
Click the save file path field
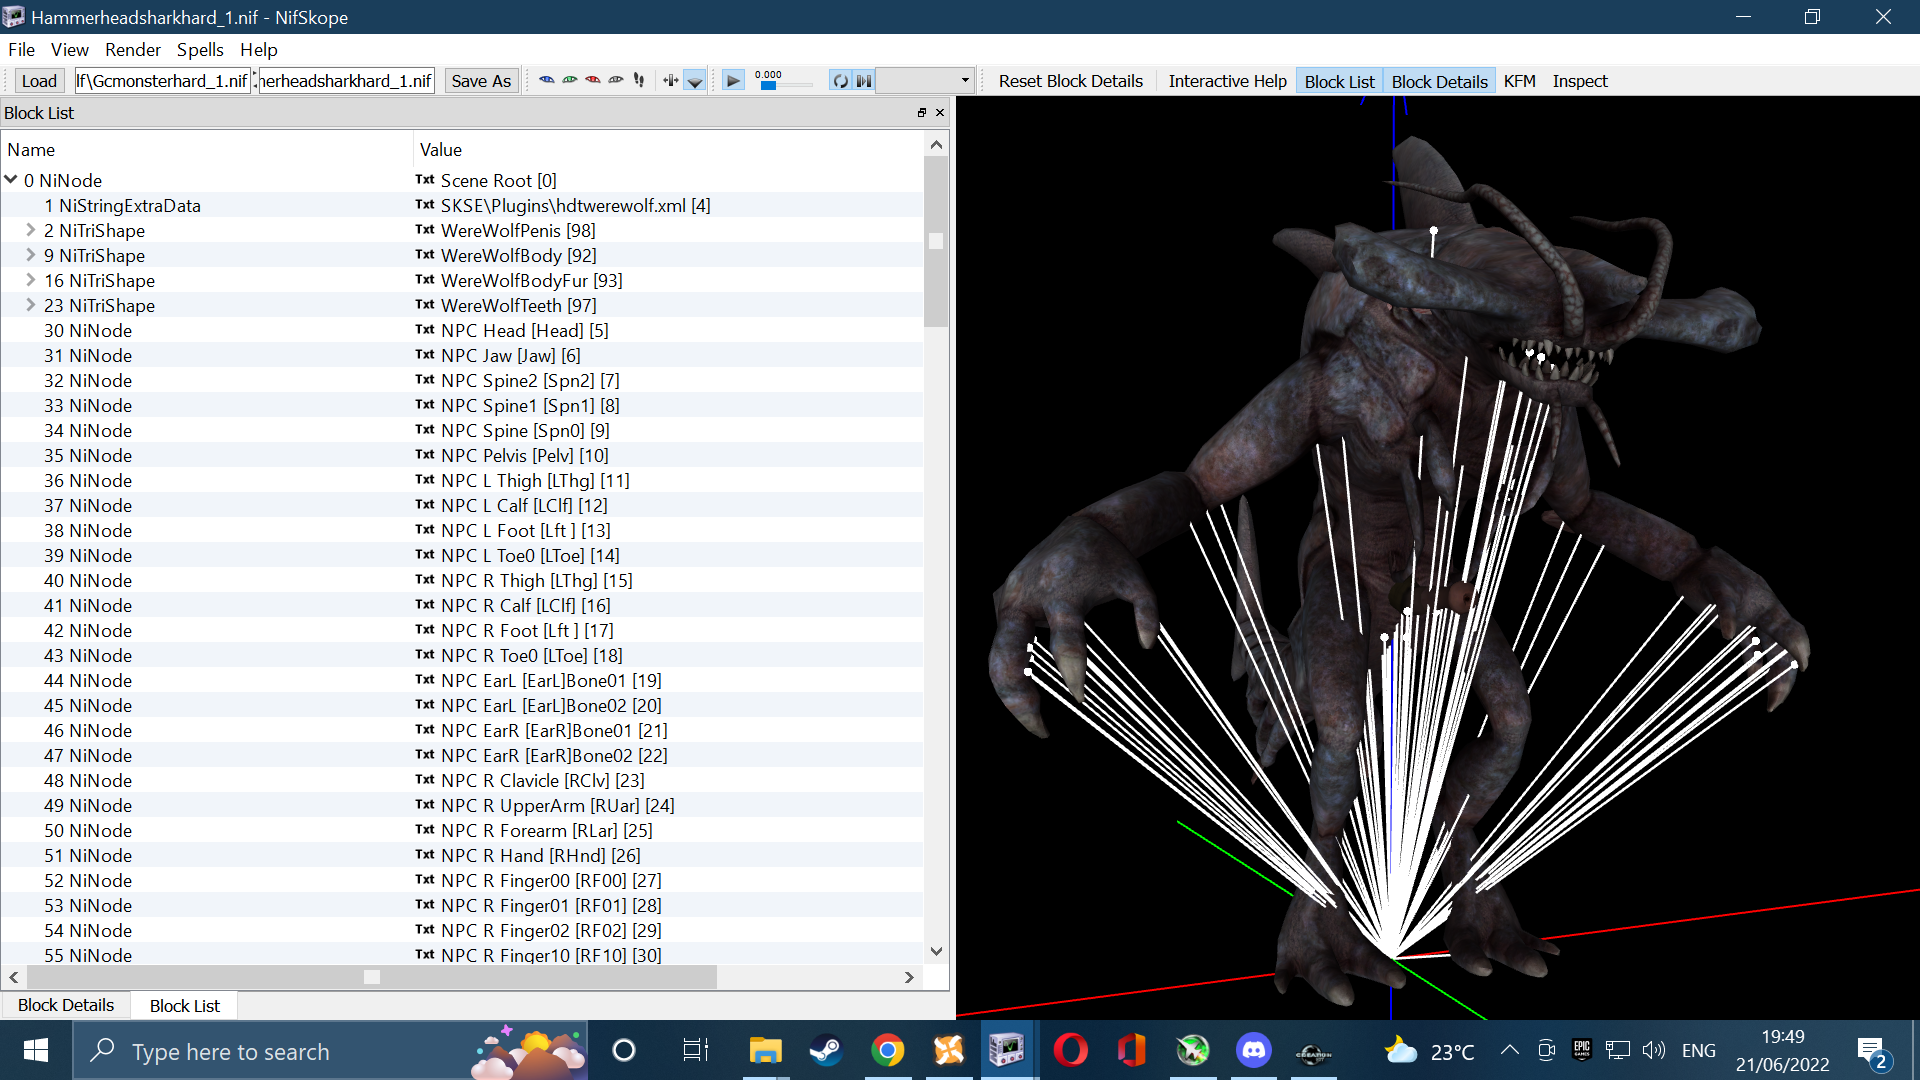coord(346,81)
